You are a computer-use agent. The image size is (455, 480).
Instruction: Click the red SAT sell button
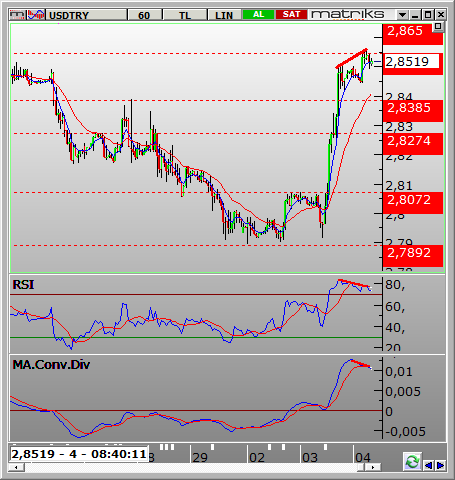[x=291, y=14]
